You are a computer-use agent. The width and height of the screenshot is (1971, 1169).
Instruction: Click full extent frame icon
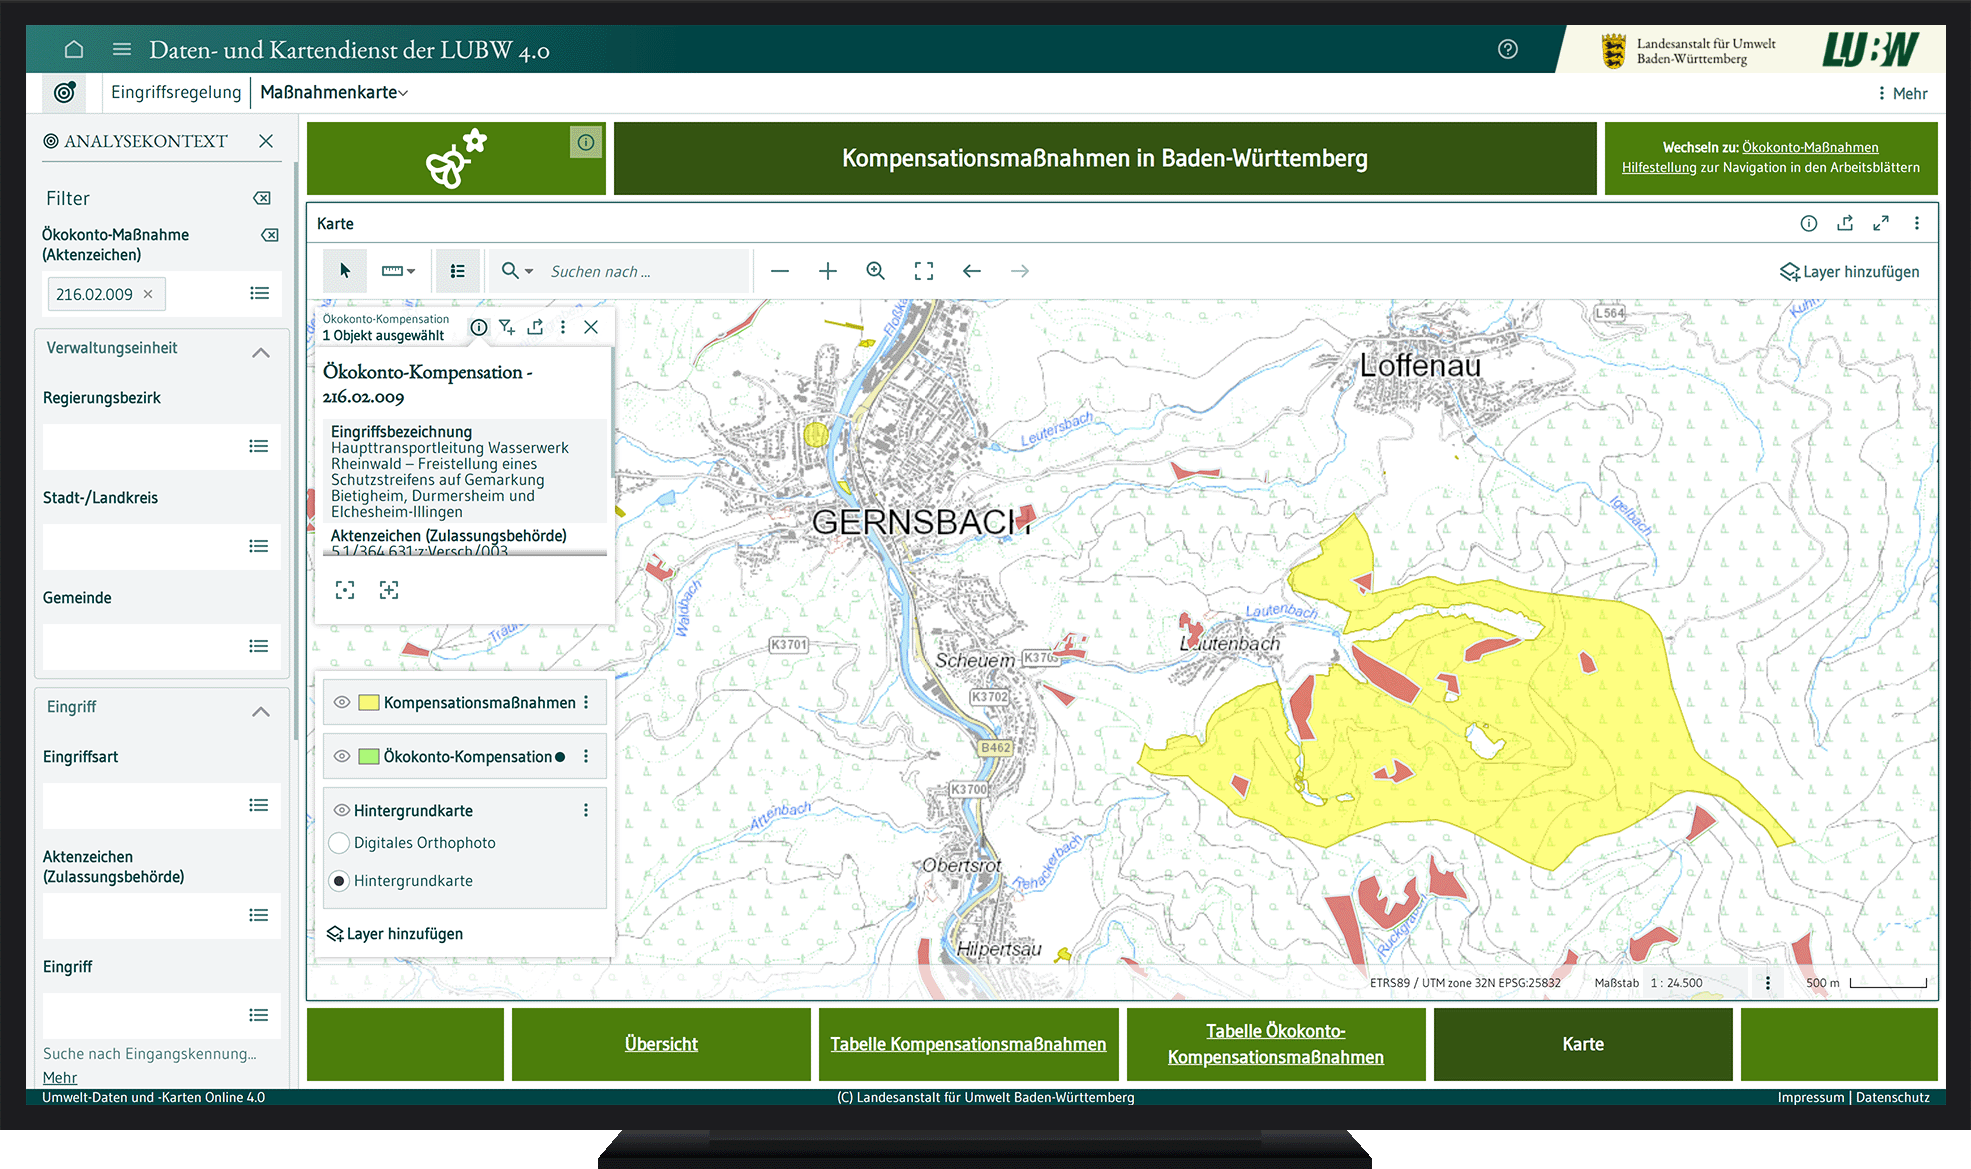pyautogui.click(x=923, y=271)
